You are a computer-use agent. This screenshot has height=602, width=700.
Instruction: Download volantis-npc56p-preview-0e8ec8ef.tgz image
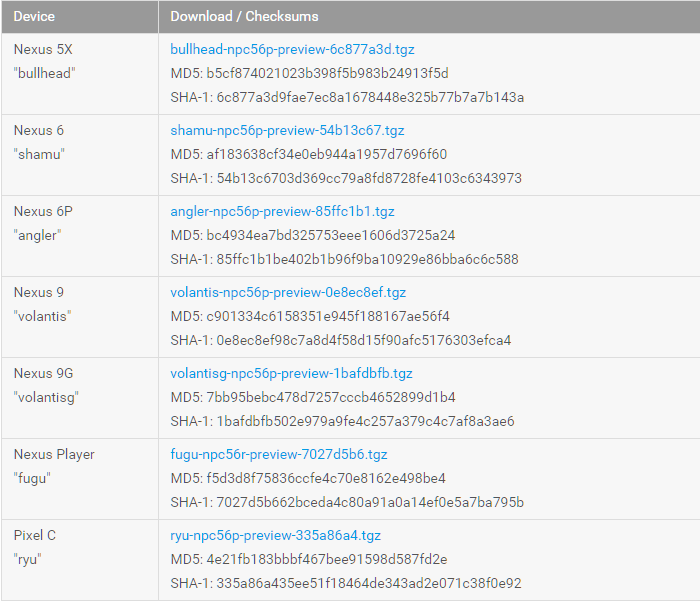click(288, 292)
